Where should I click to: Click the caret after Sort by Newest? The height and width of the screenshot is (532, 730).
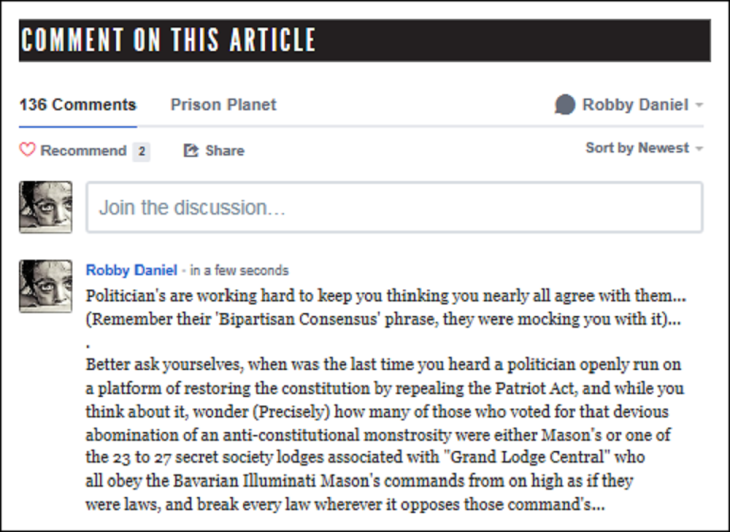click(x=699, y=149)
